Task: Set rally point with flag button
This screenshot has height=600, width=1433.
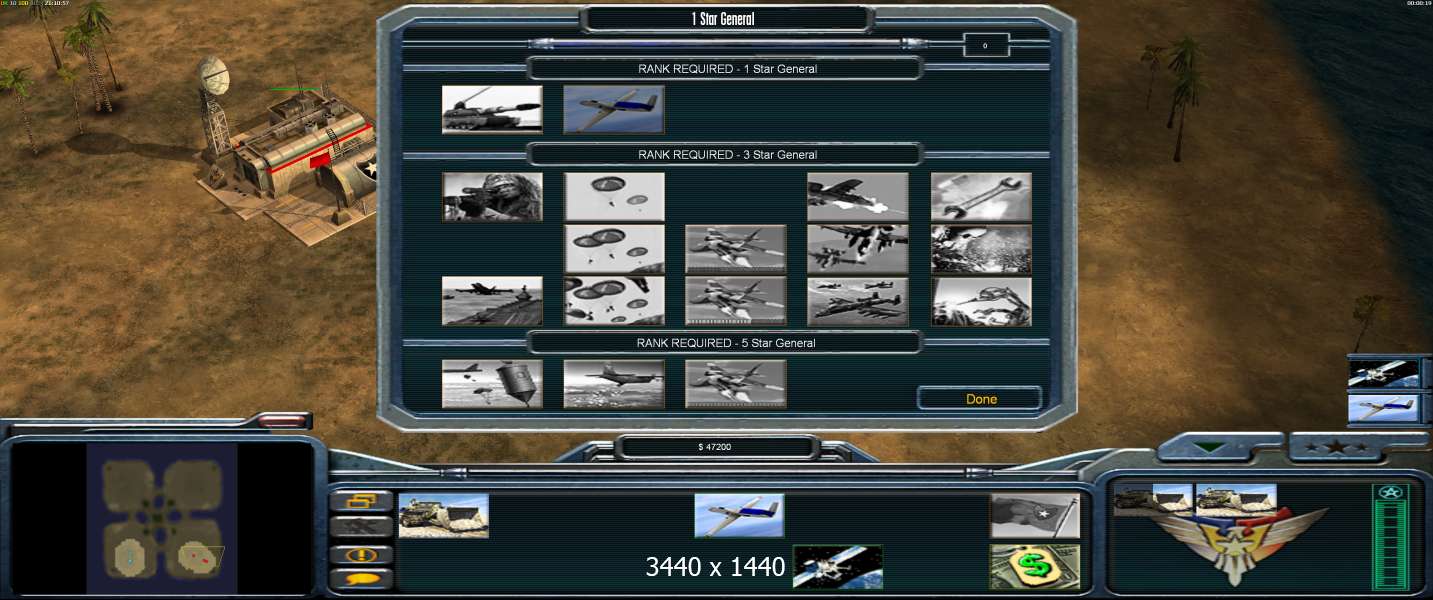Action: [1035, 516]
